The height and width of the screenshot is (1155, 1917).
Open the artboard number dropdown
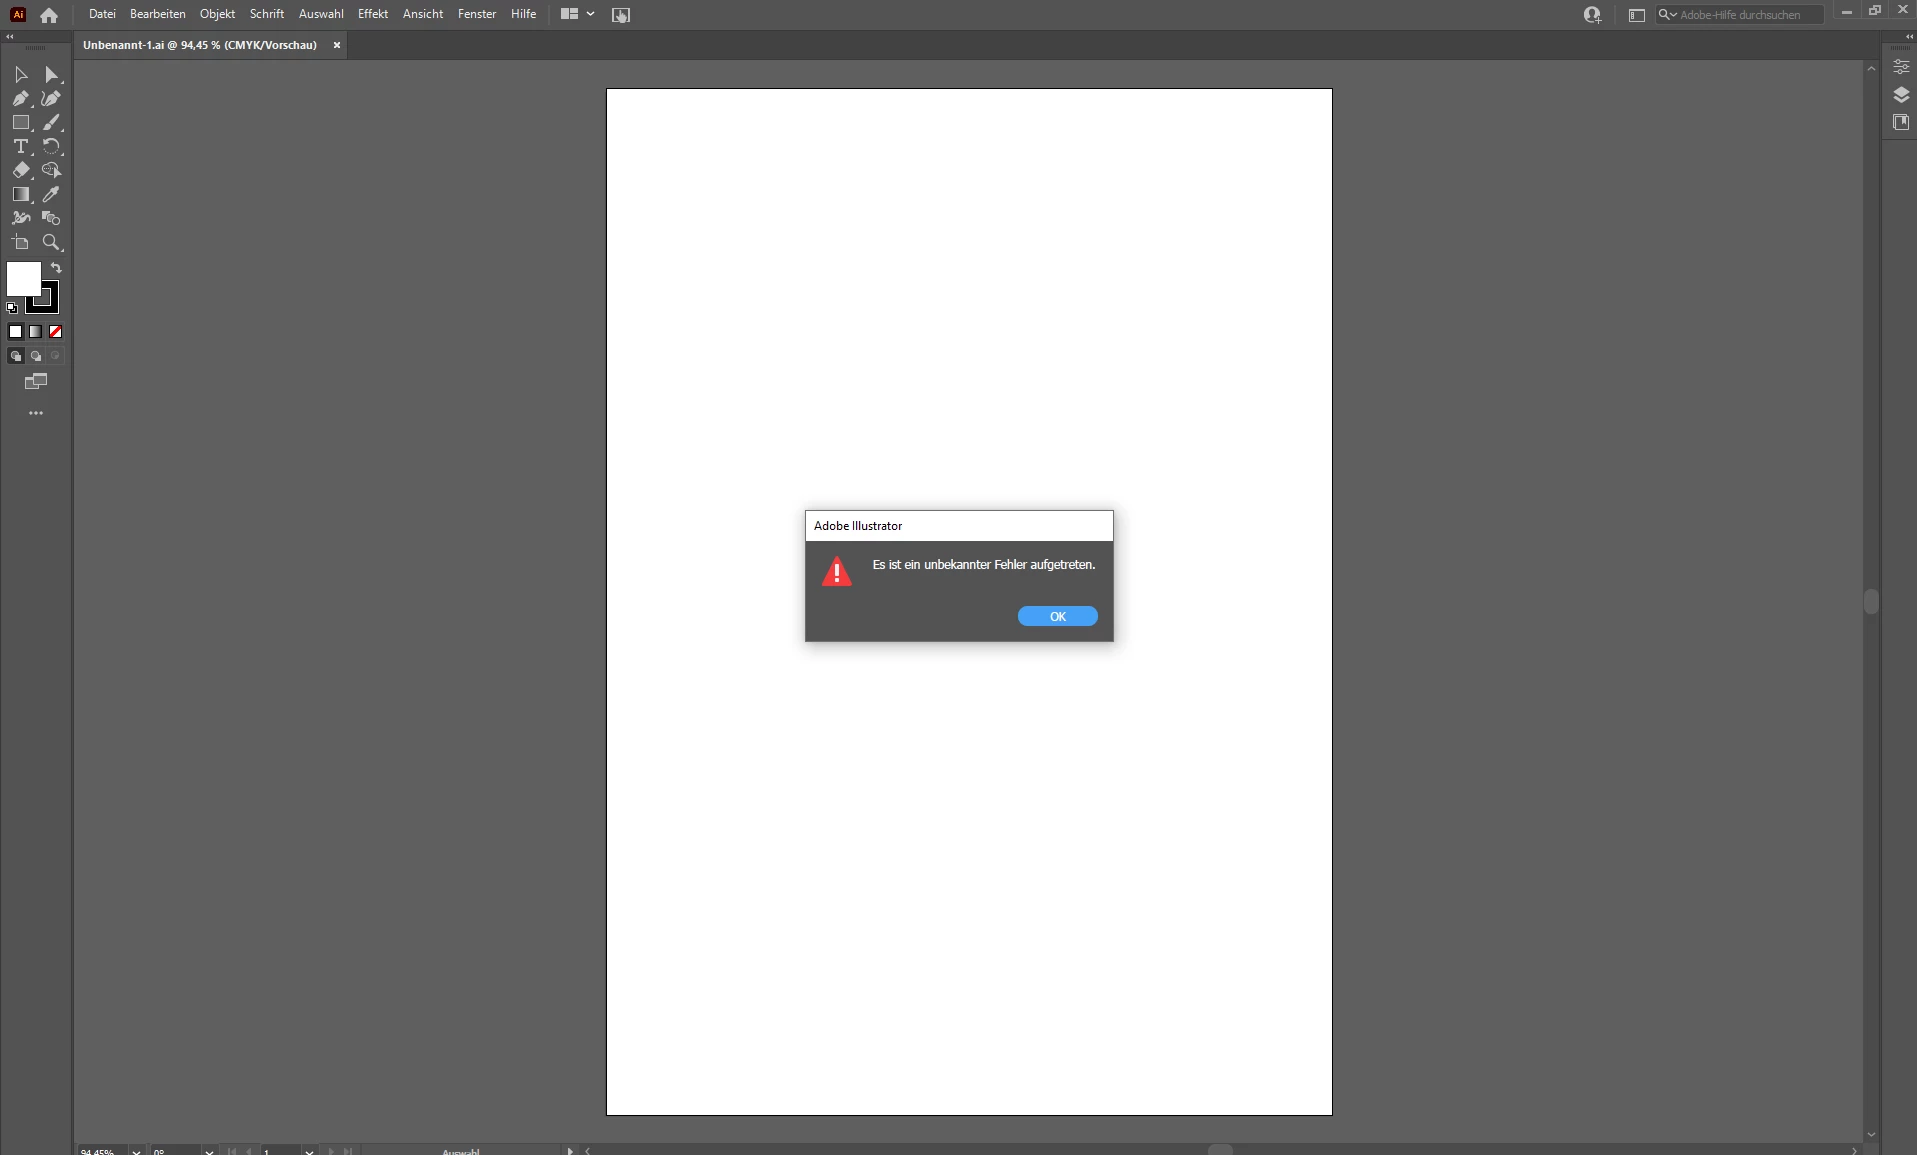point(309,1151)
